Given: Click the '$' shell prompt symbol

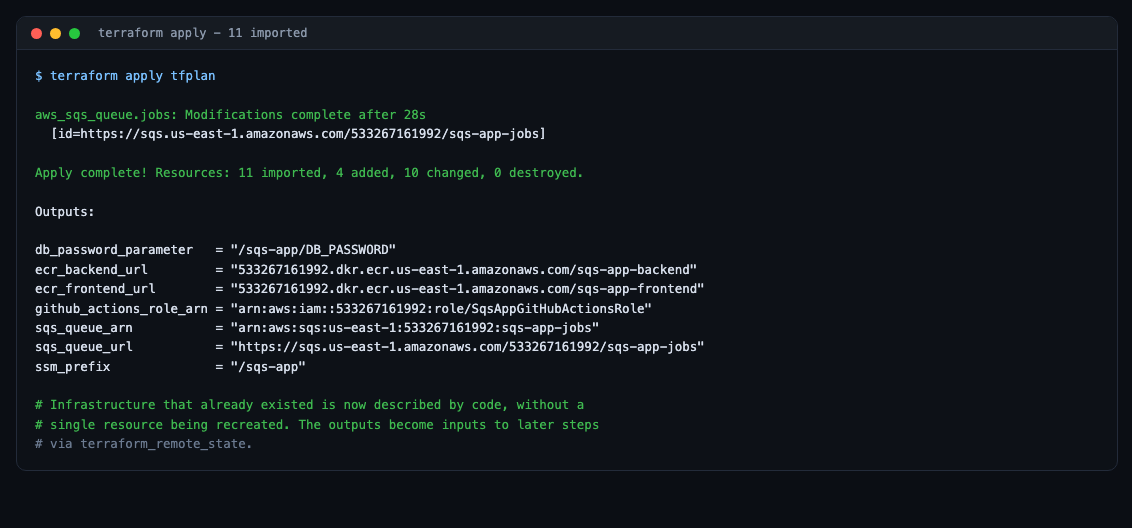Looking at the screenshot, I should click(x=38, y=76).
